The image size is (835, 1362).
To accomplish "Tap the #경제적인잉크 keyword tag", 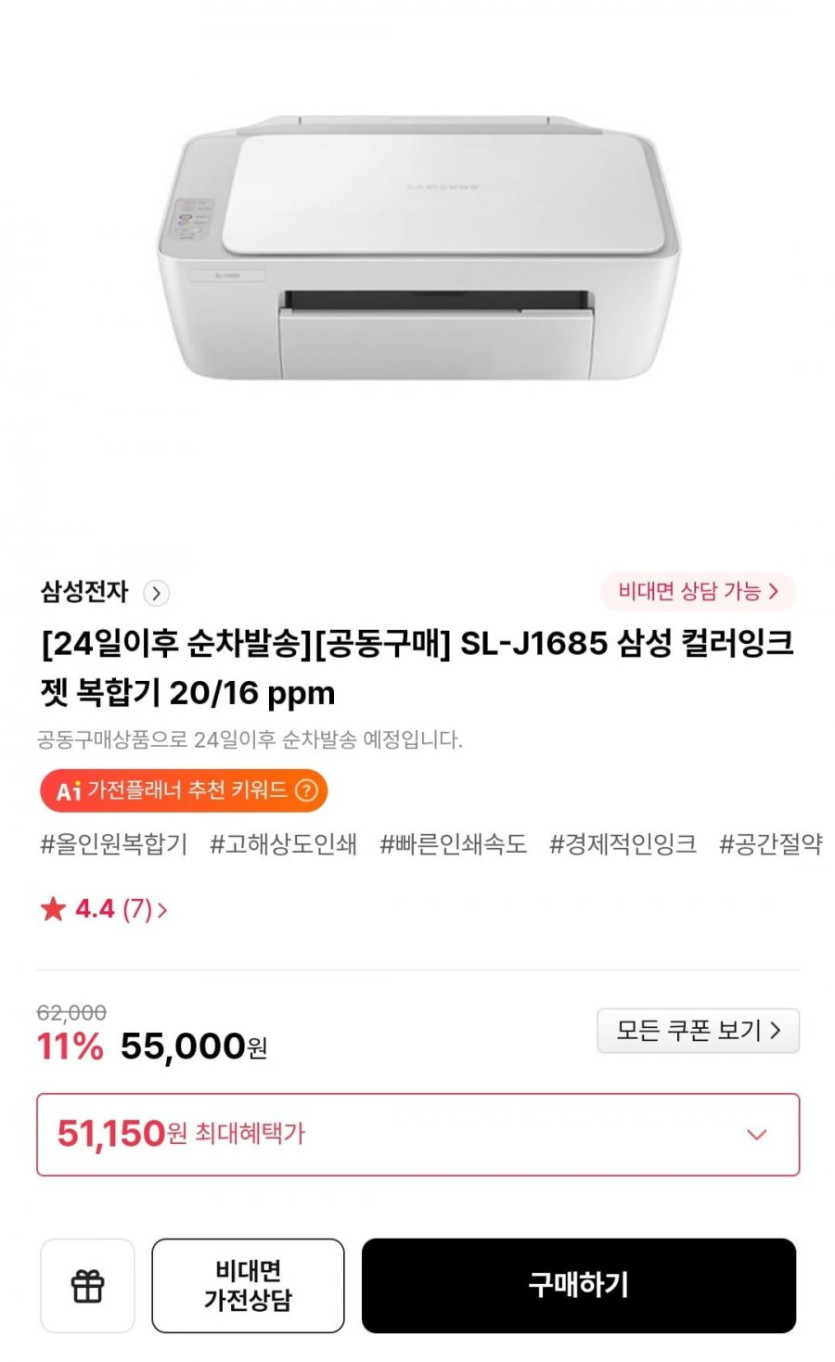I will click(x=623, y=845).
